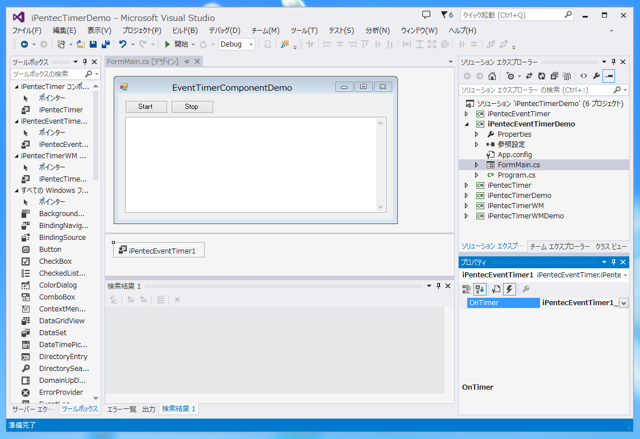This screenshot has height=439, width=640.
Task: Click the Save floppy disk icon
Action: click(x=93, y=44)
